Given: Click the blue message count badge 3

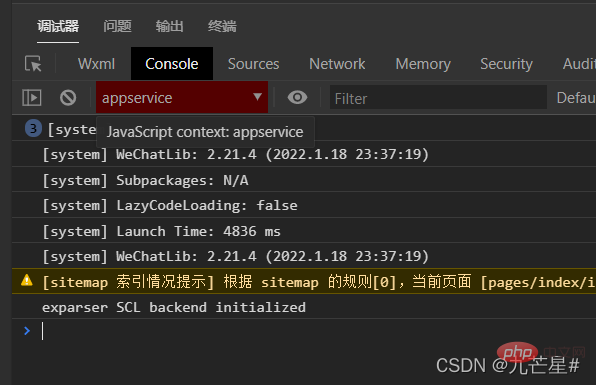Looking at the screenshot, I should click(x=33, y=128).
